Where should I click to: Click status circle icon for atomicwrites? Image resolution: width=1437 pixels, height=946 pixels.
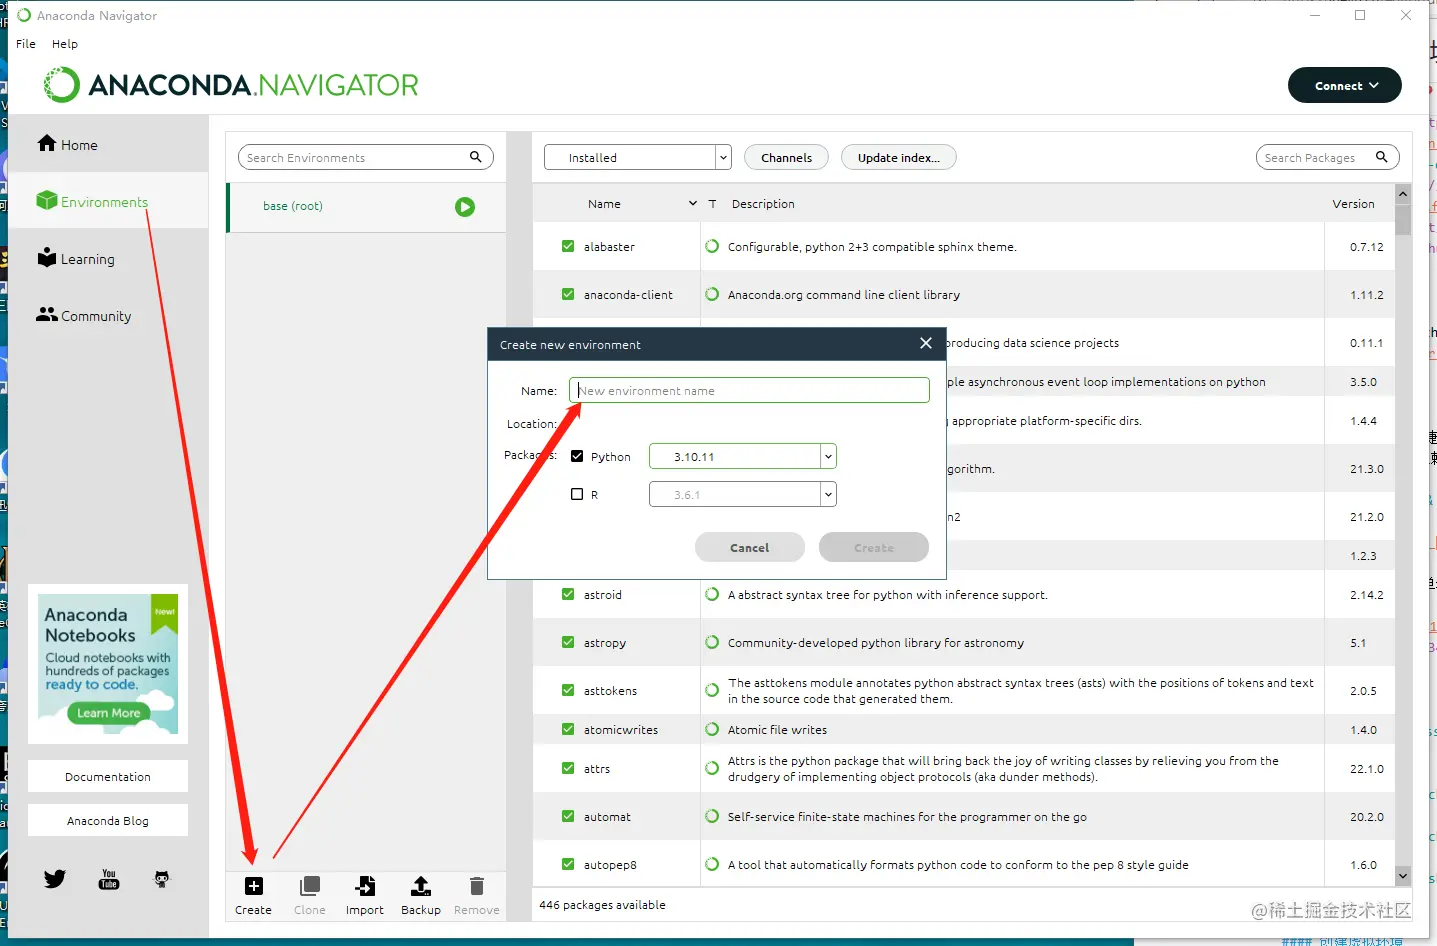(712, 729)
